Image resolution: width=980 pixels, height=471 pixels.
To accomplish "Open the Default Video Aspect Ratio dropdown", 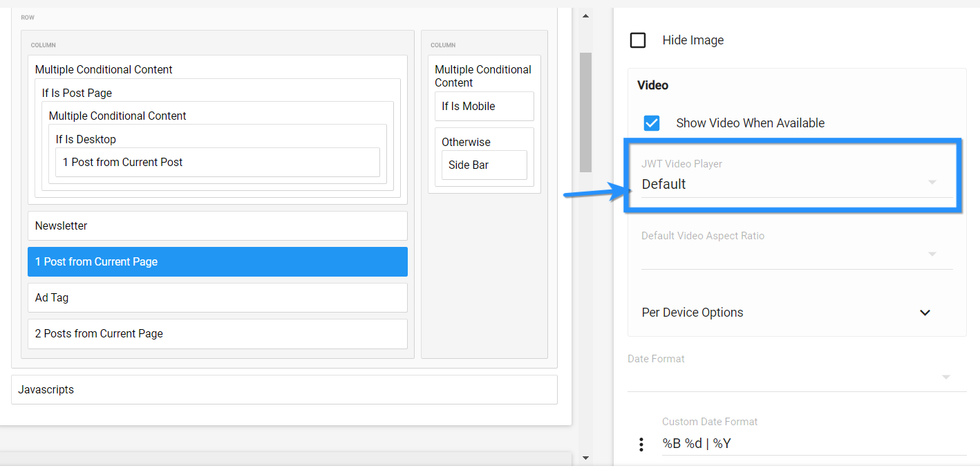I will (789, 254).
